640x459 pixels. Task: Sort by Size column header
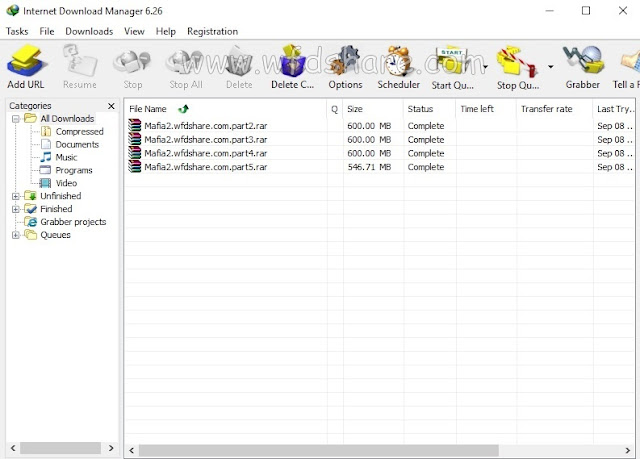[373, 109]
